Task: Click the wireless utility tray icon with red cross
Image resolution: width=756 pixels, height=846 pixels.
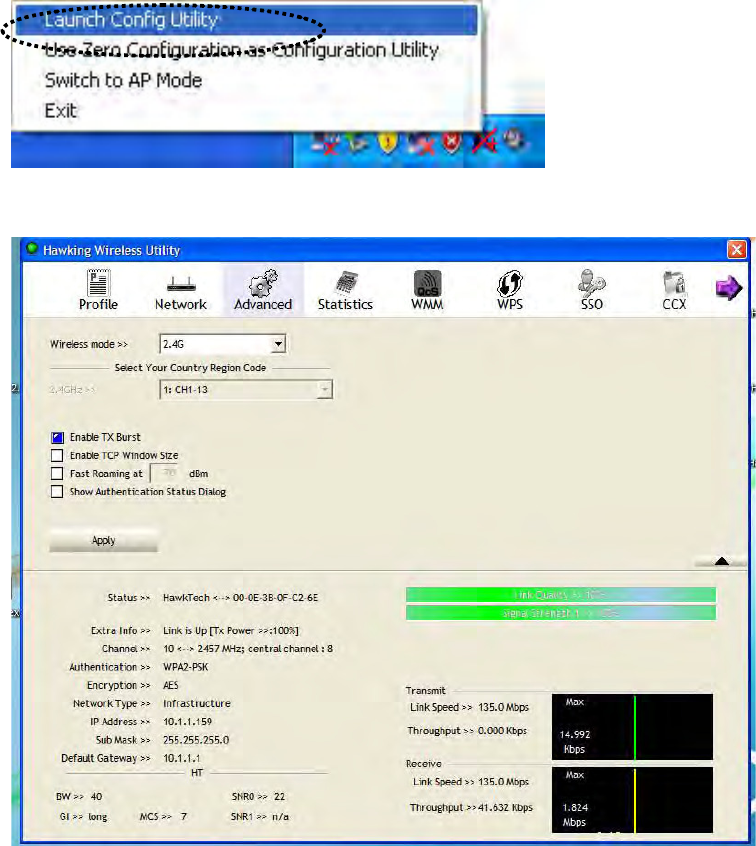Action: (x=484, y=142)
